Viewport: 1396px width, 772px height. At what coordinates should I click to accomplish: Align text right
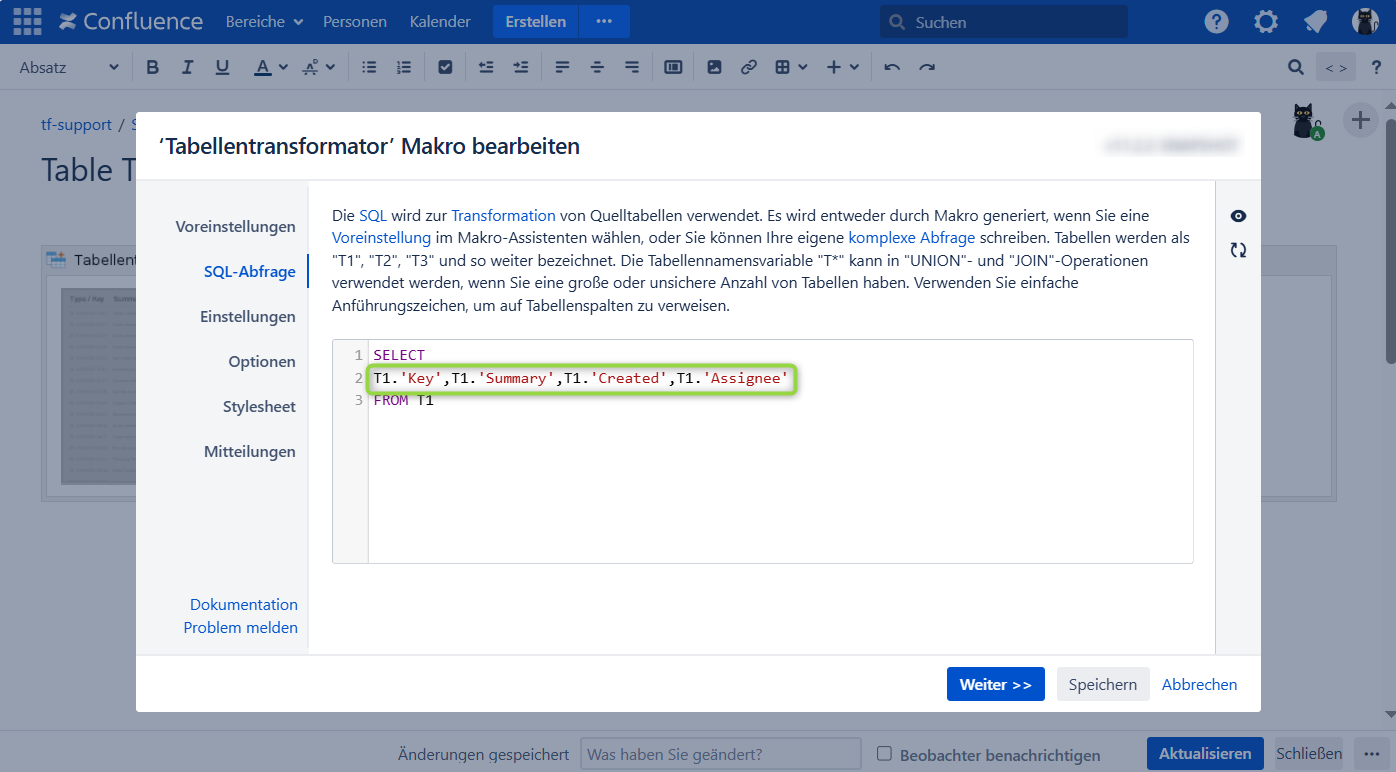(632, 67)
